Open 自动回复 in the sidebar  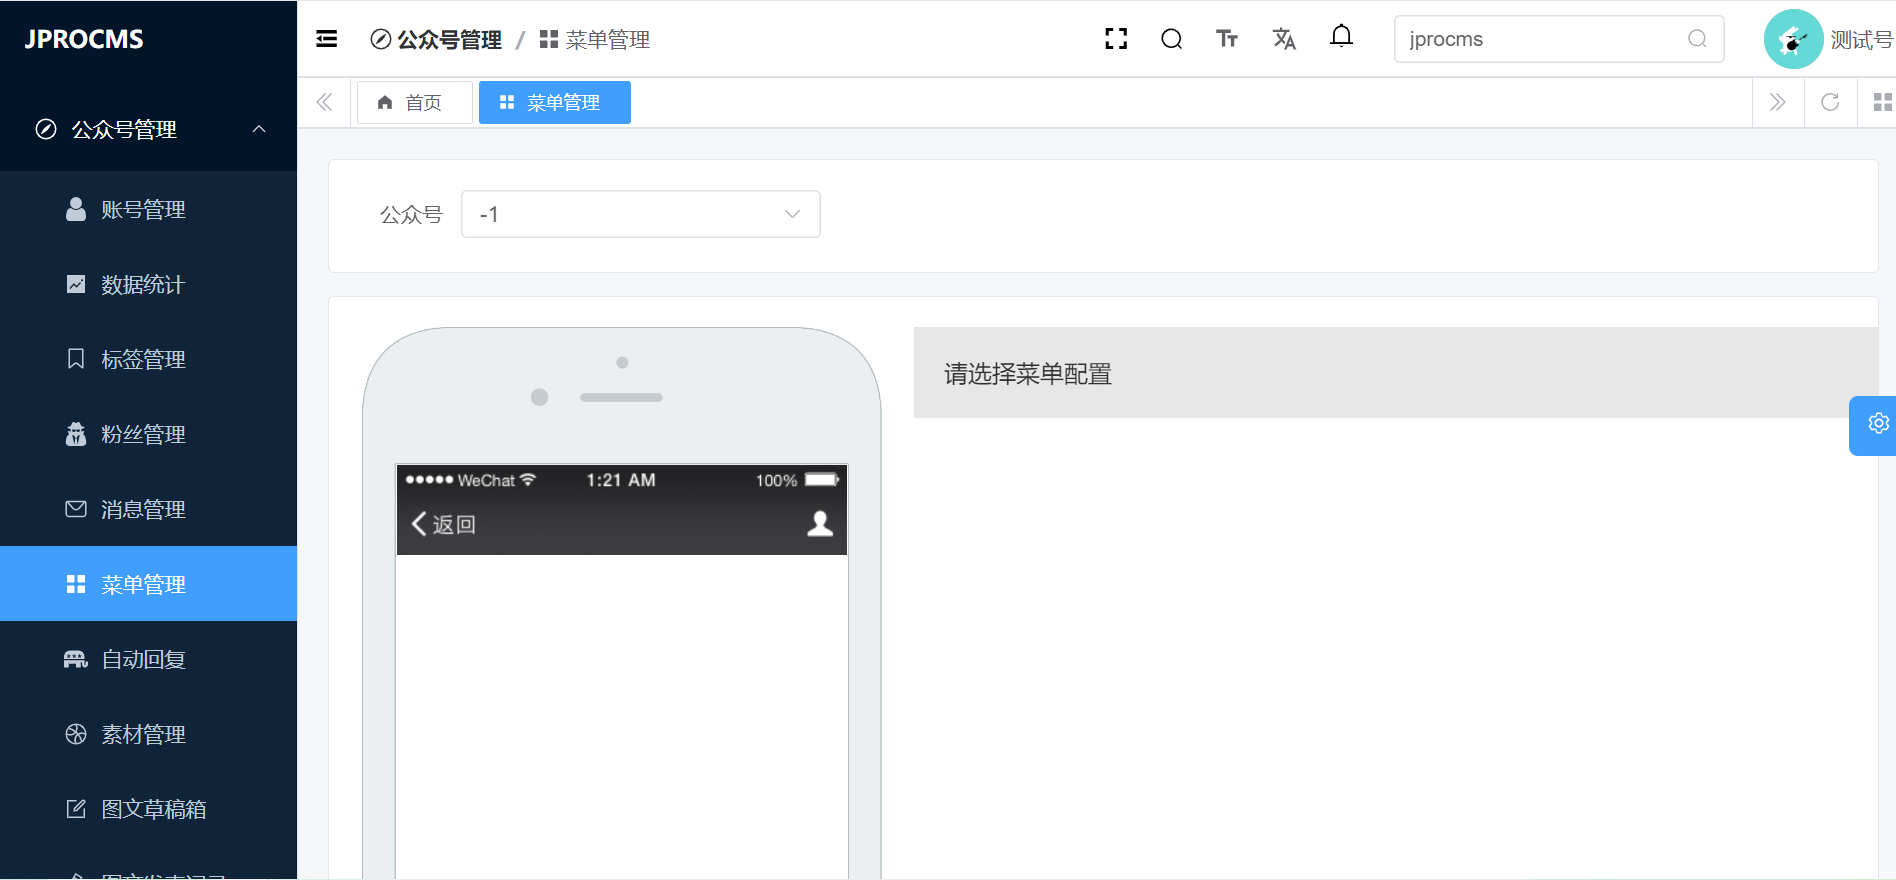pyautogui.click(x=143, y=659)
